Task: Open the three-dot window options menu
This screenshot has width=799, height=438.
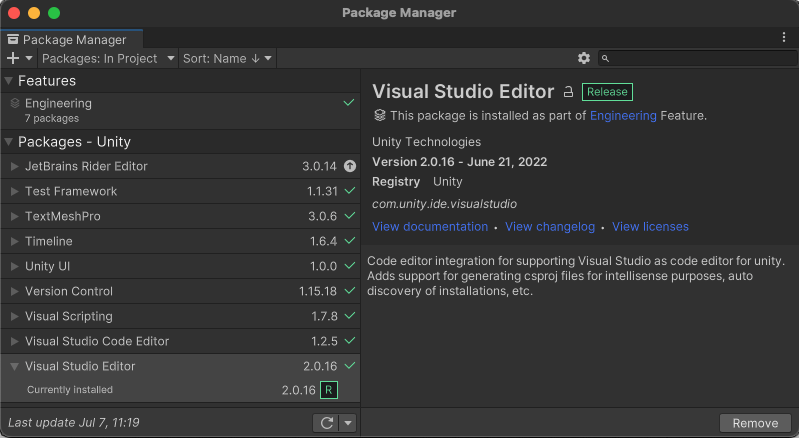Action: (x=784, y=37)
